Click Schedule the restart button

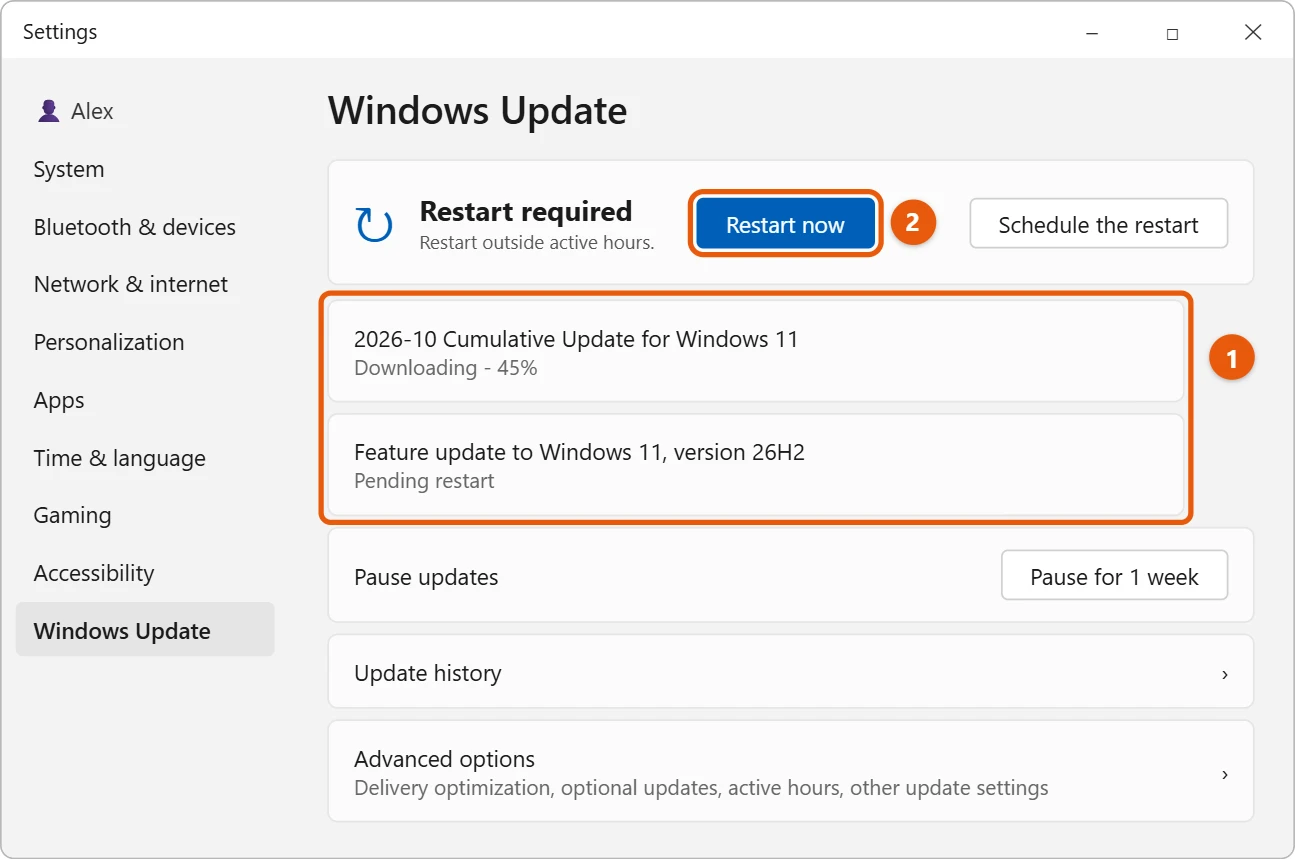click(x=1098, y=225)
